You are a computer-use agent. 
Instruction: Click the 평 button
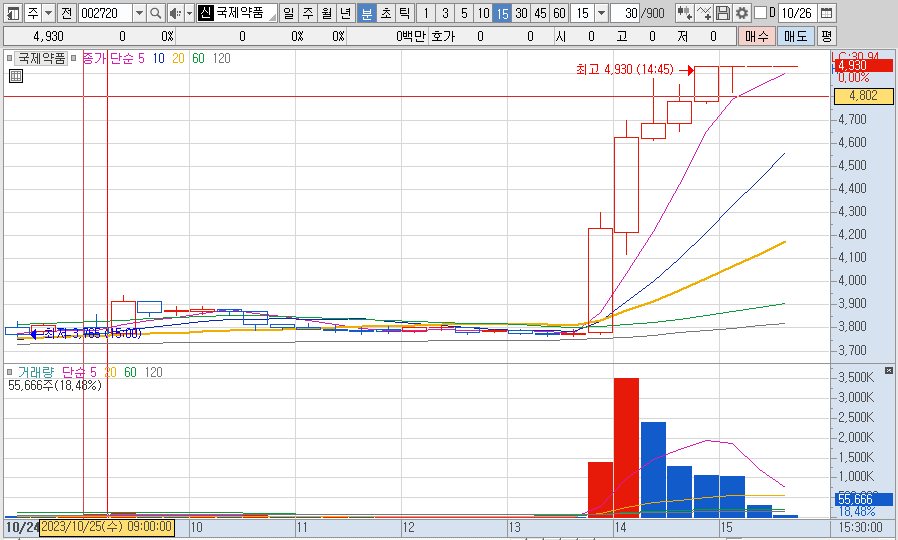pos(826,36)
